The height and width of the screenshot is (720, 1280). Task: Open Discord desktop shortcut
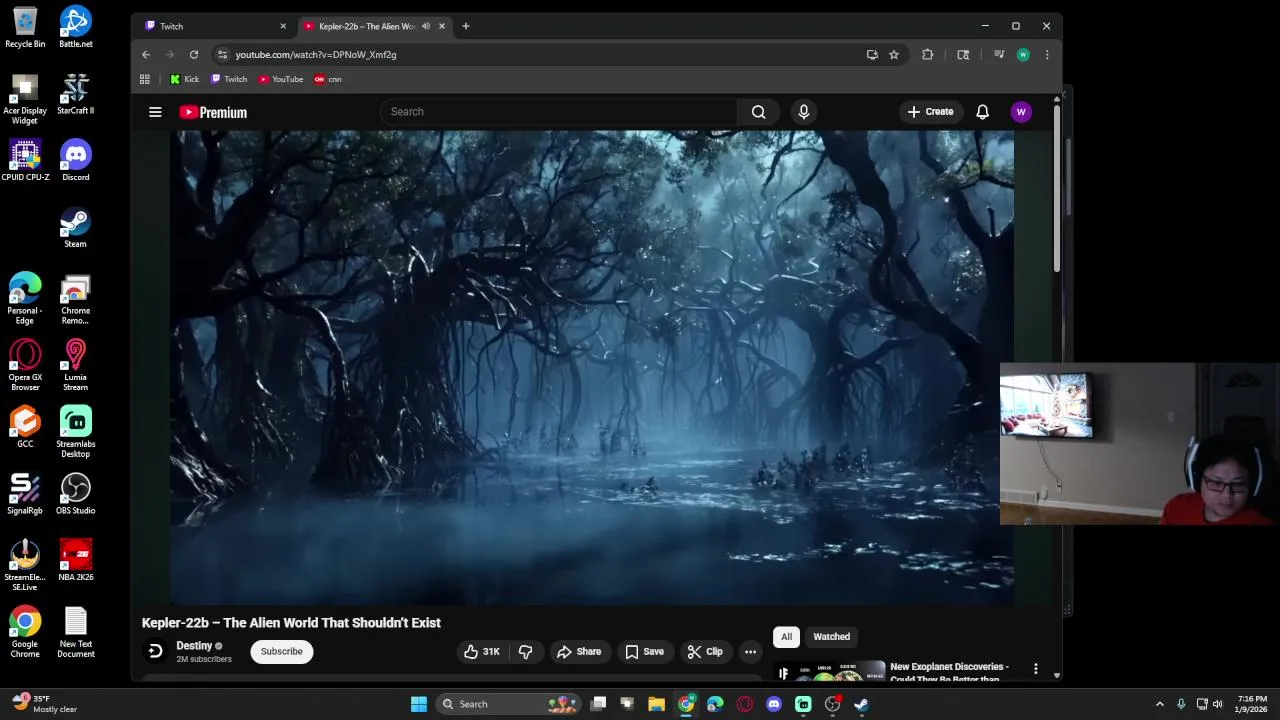coord(75,161)
